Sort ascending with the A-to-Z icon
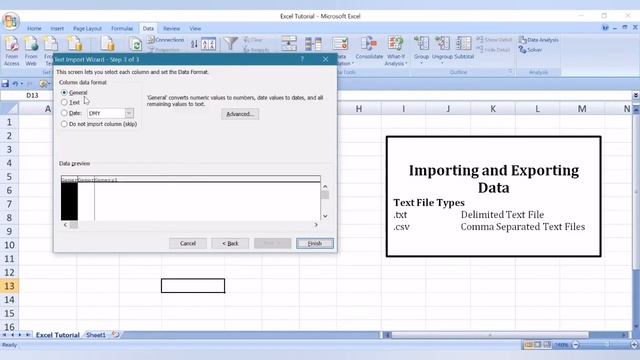 [x=194, y=44]
